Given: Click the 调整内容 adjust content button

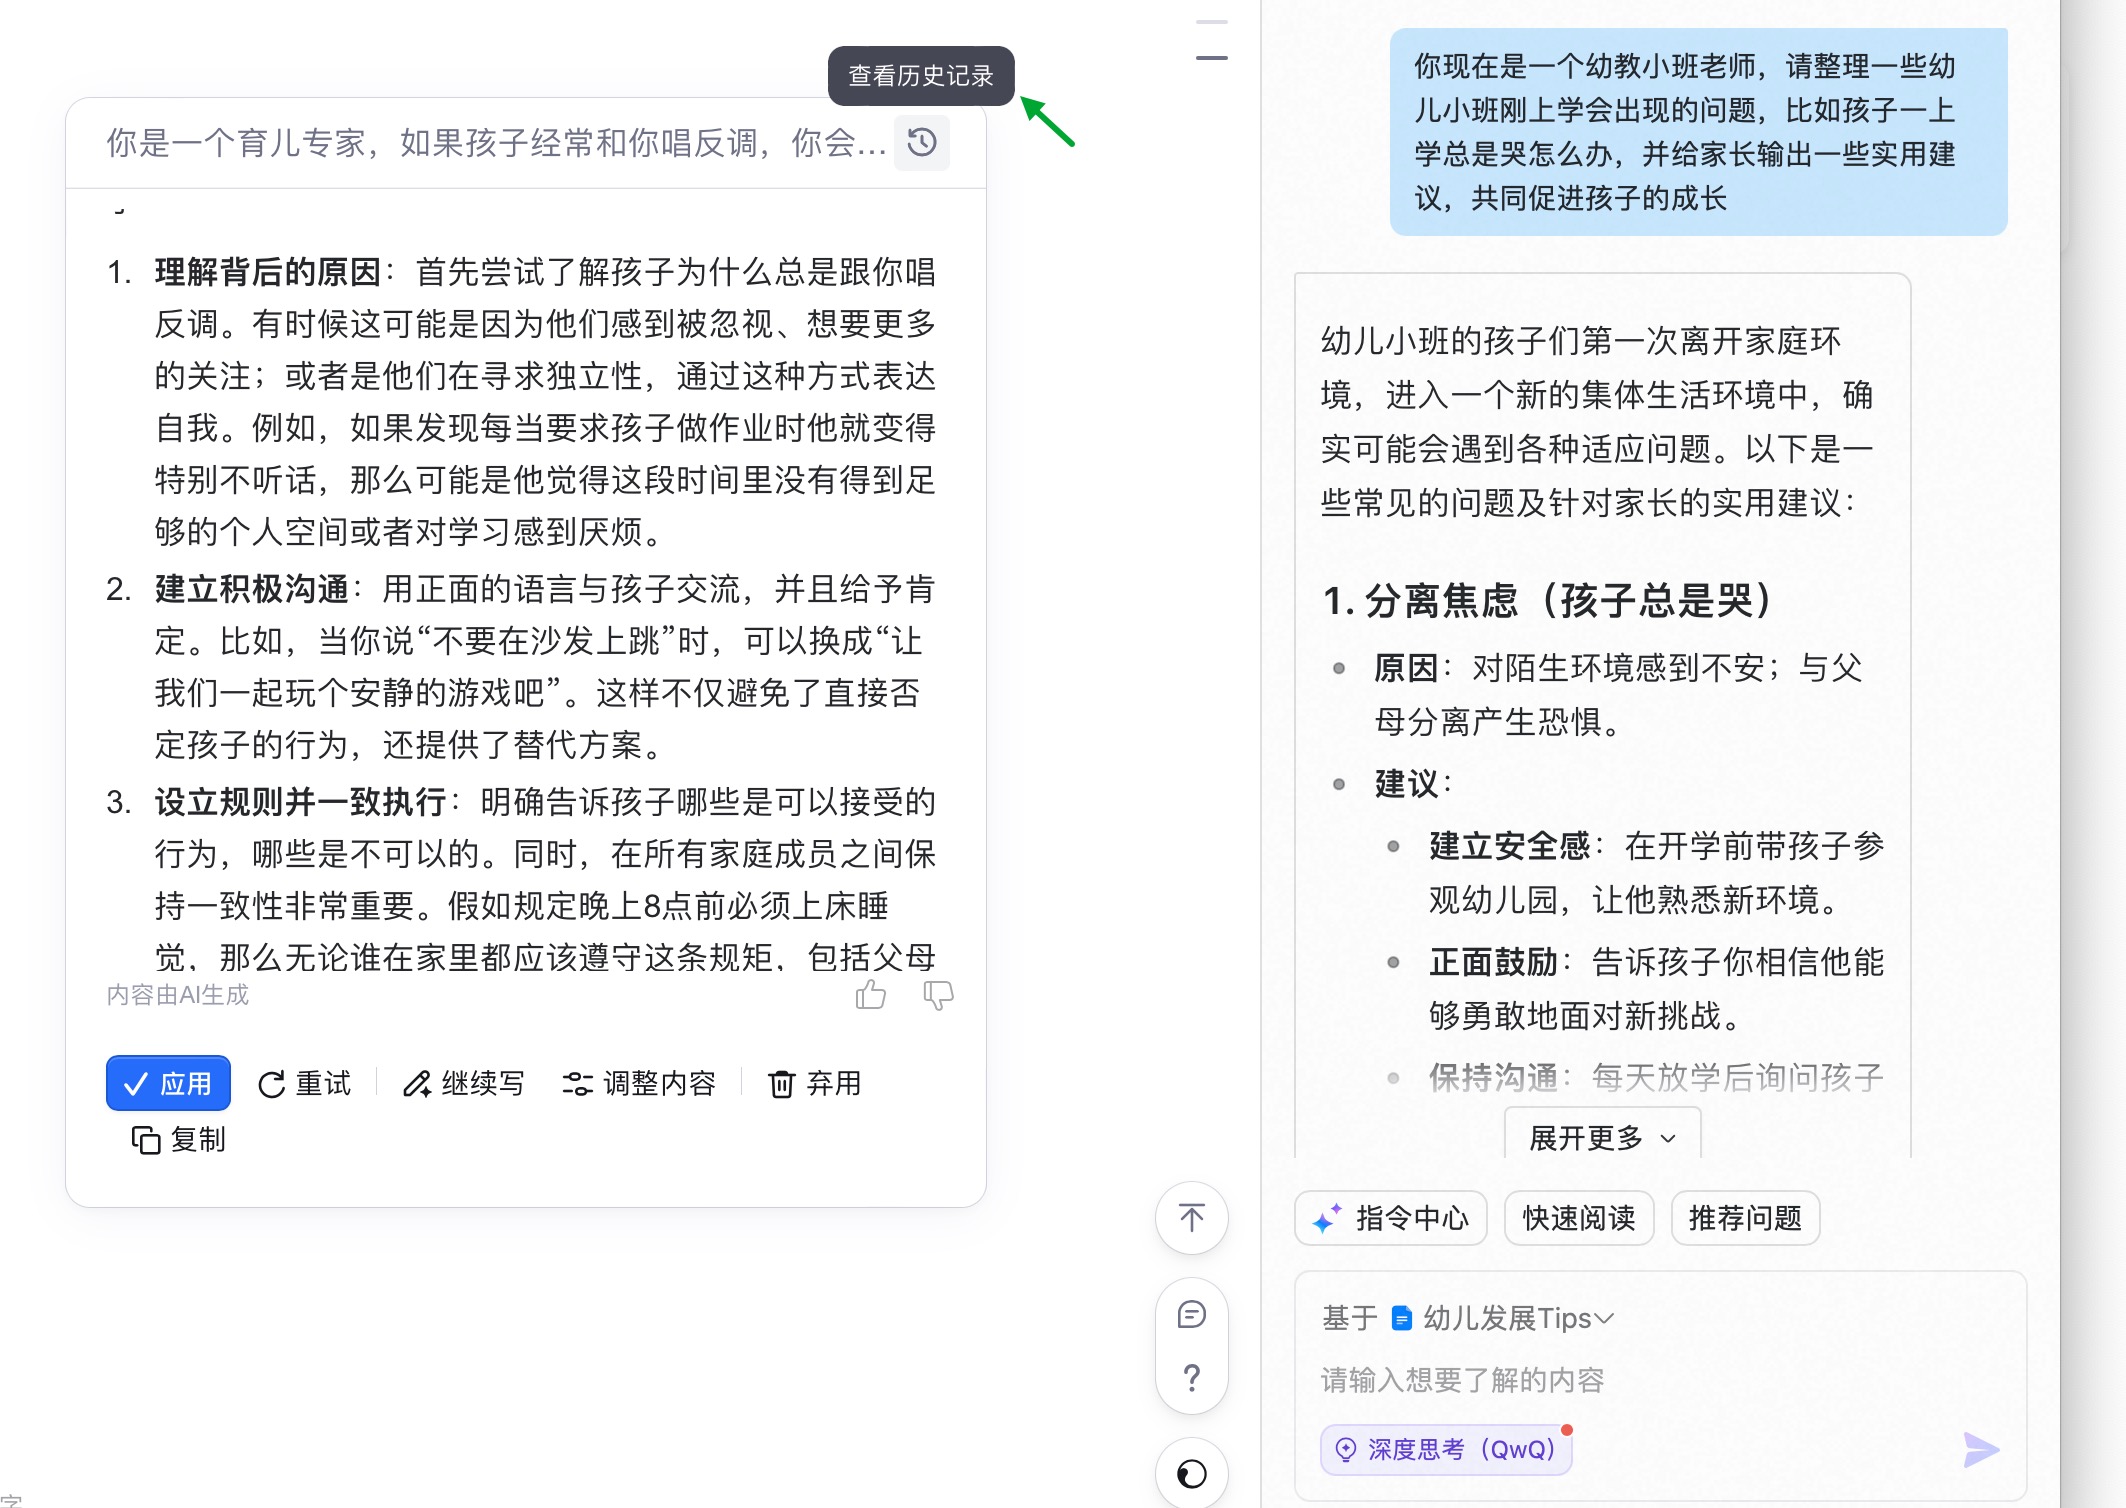Looking at the screenshot, I should [x=640, y=1083].
